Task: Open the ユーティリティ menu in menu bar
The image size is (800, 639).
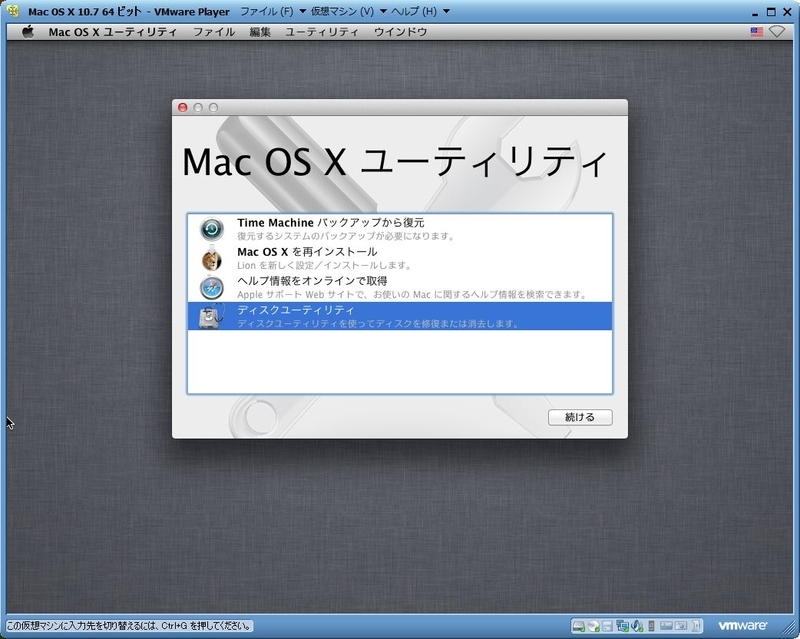Action: [321, 32]
